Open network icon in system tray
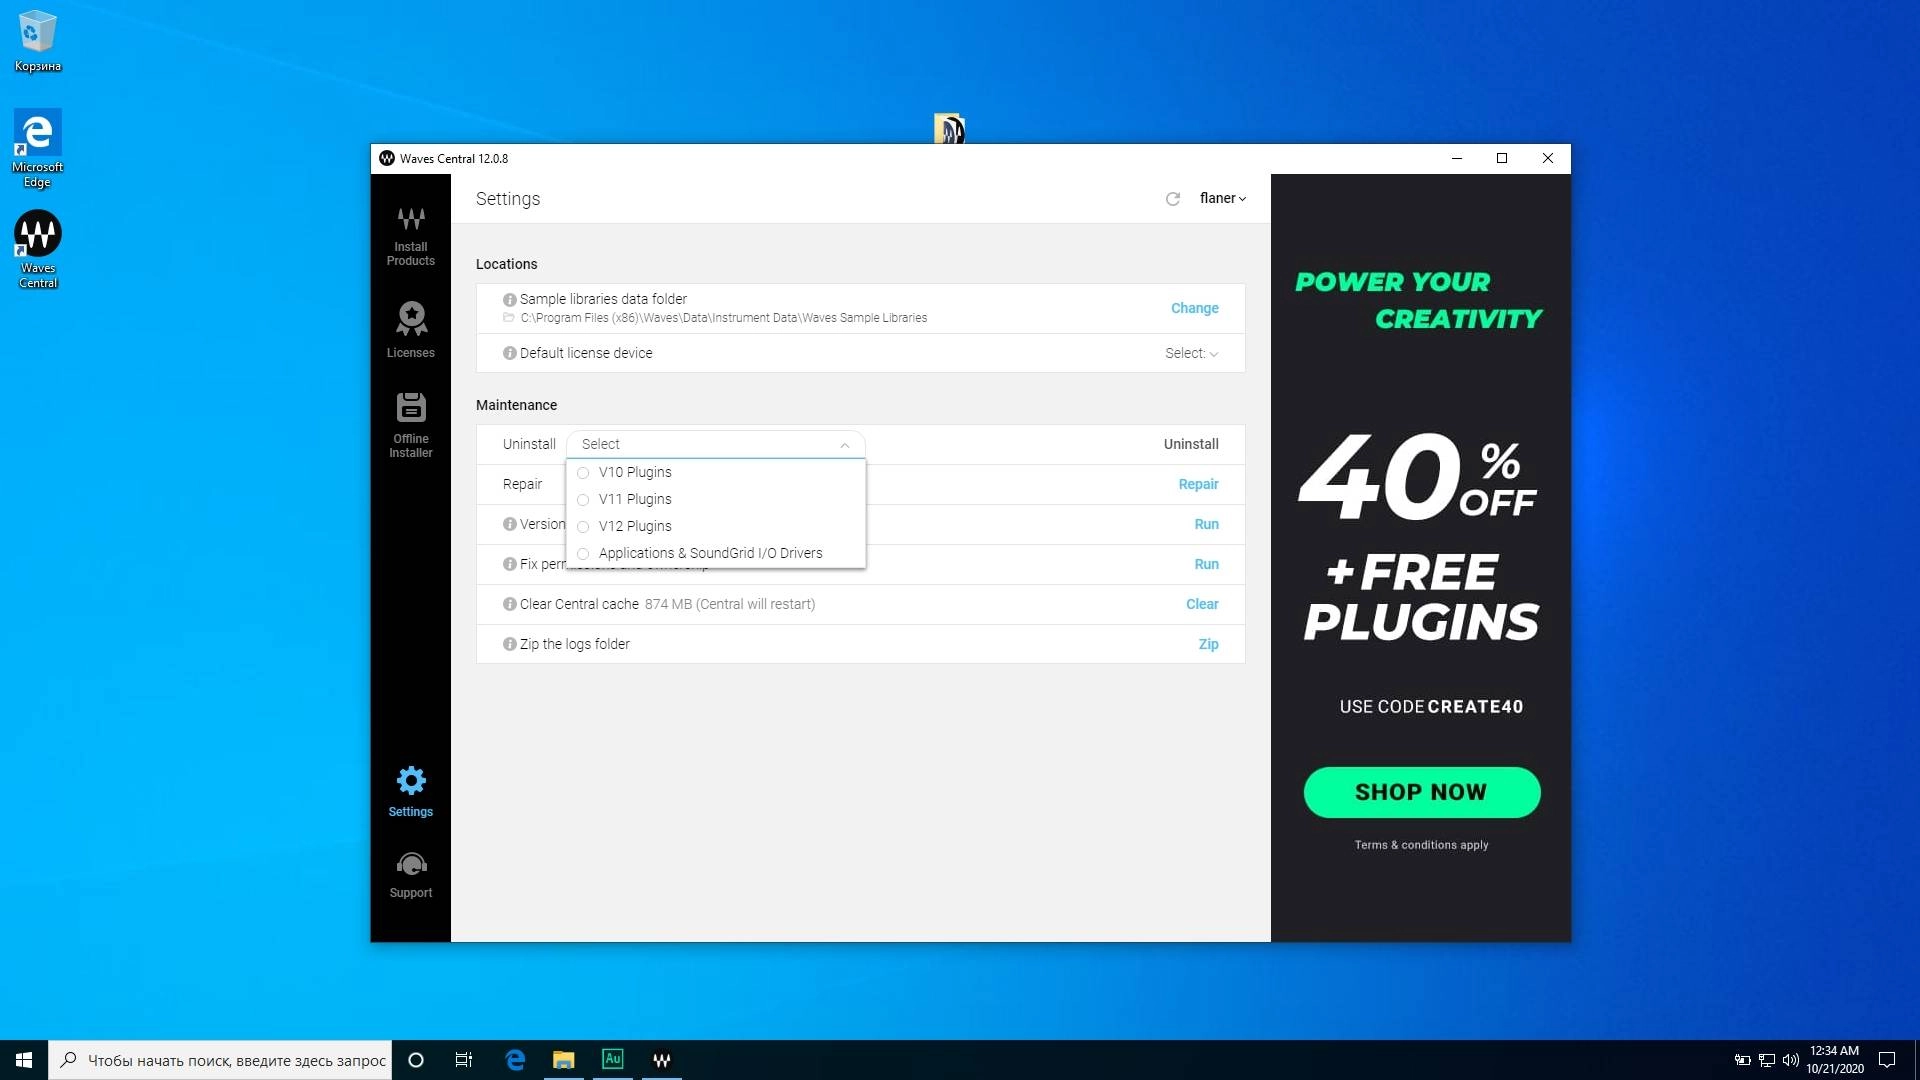The width and height of the screenshot is (1920, 1080). [1767, 1060]
